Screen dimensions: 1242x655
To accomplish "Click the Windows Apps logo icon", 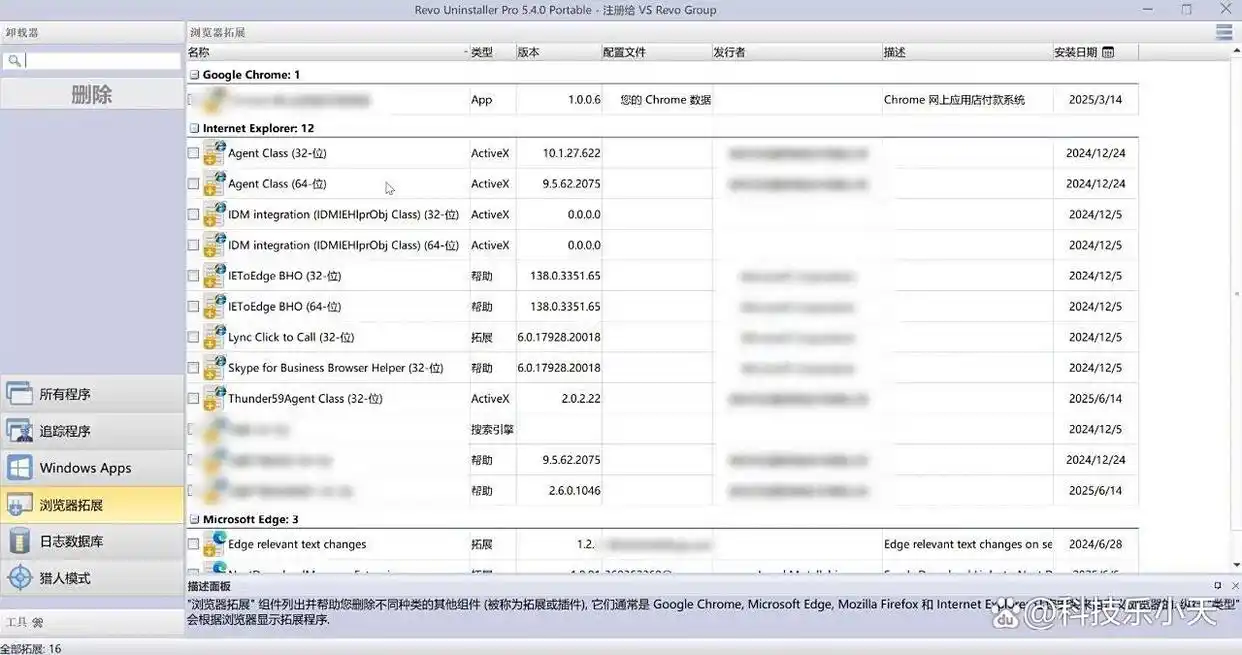I will (20, 468).
